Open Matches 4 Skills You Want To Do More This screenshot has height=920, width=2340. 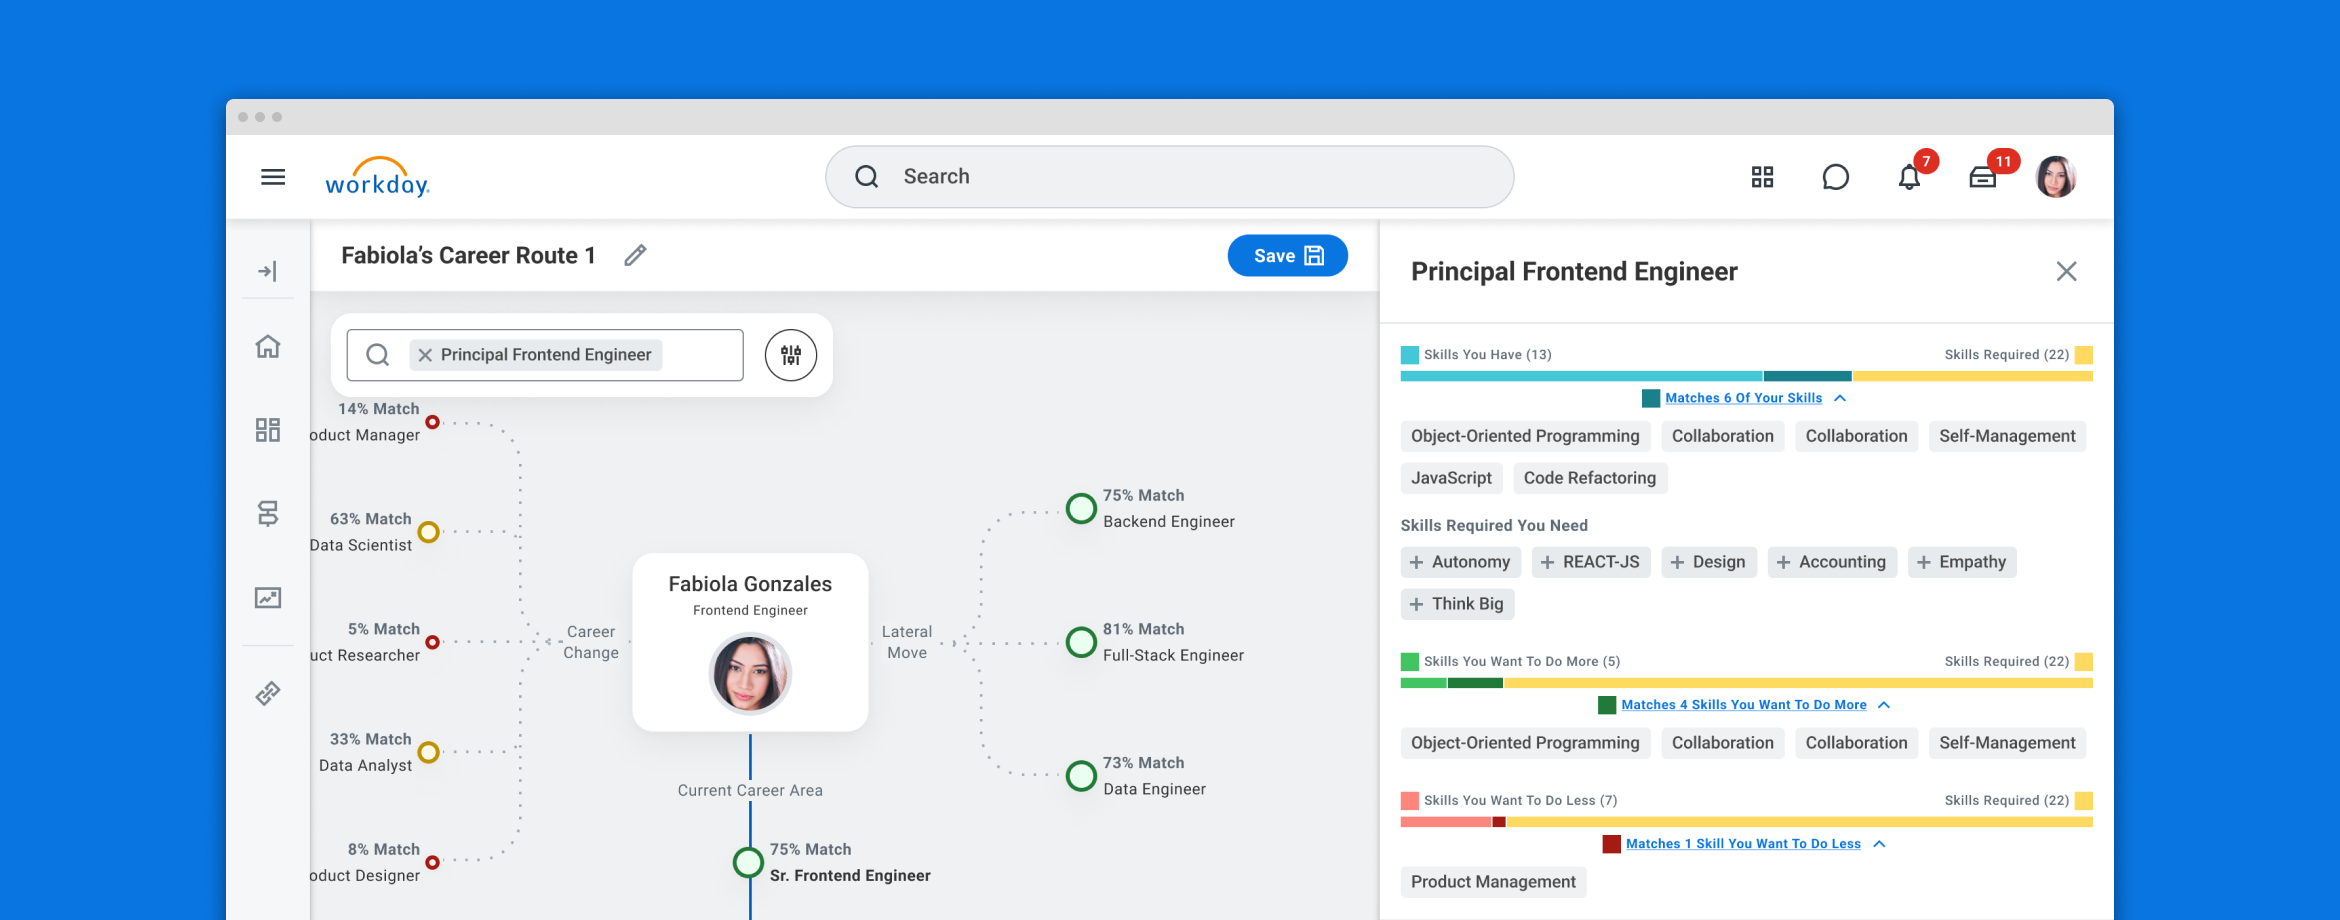(1744, 705)
